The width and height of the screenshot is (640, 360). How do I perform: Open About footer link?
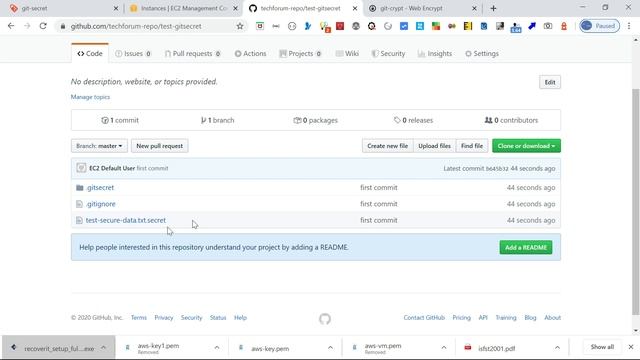pos(552,318)
